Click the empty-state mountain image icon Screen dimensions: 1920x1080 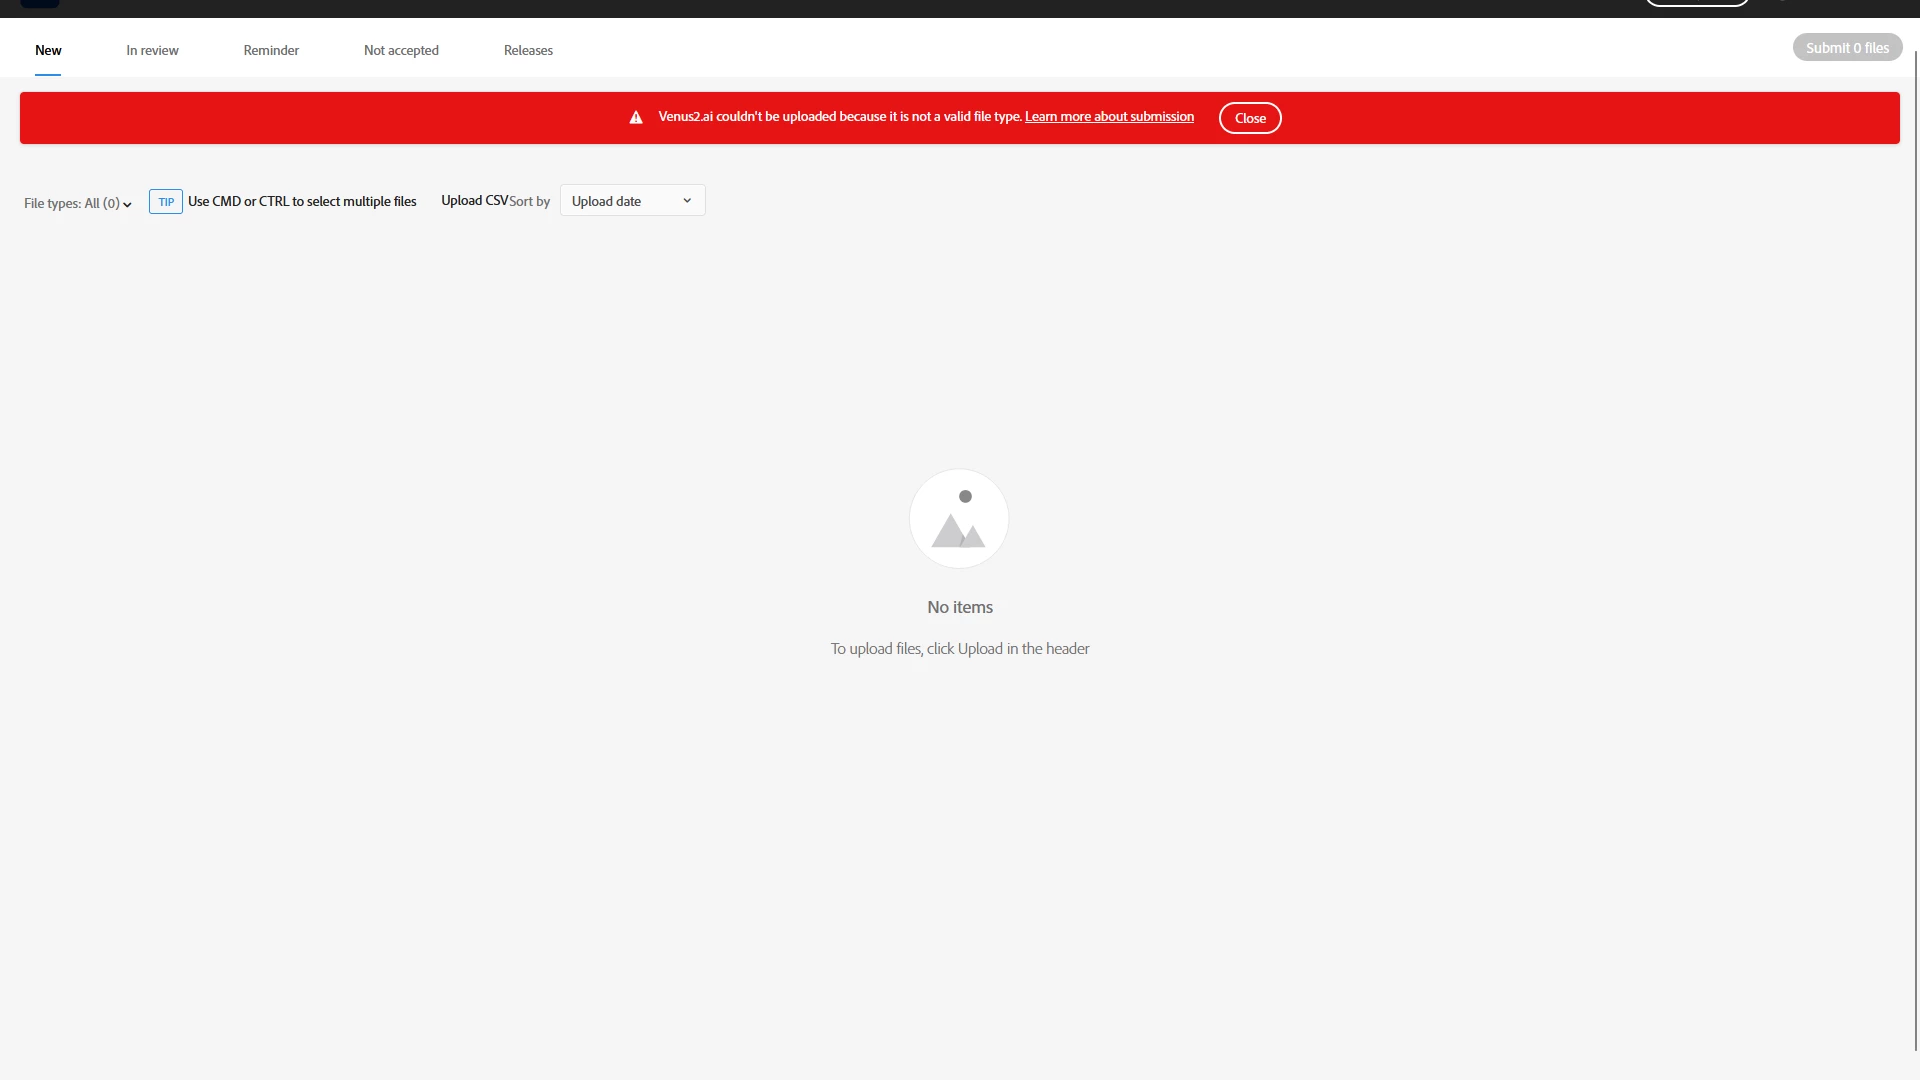[959, 519]
